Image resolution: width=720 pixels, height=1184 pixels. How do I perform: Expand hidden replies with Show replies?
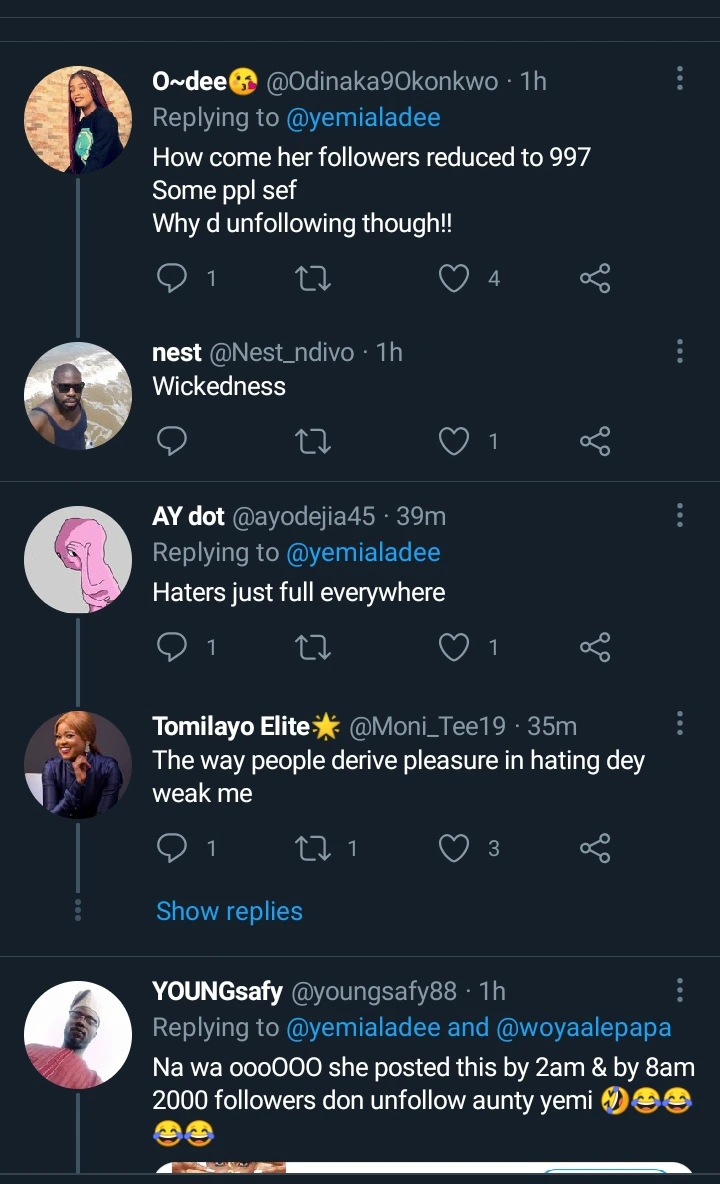[x=229, y=911]
